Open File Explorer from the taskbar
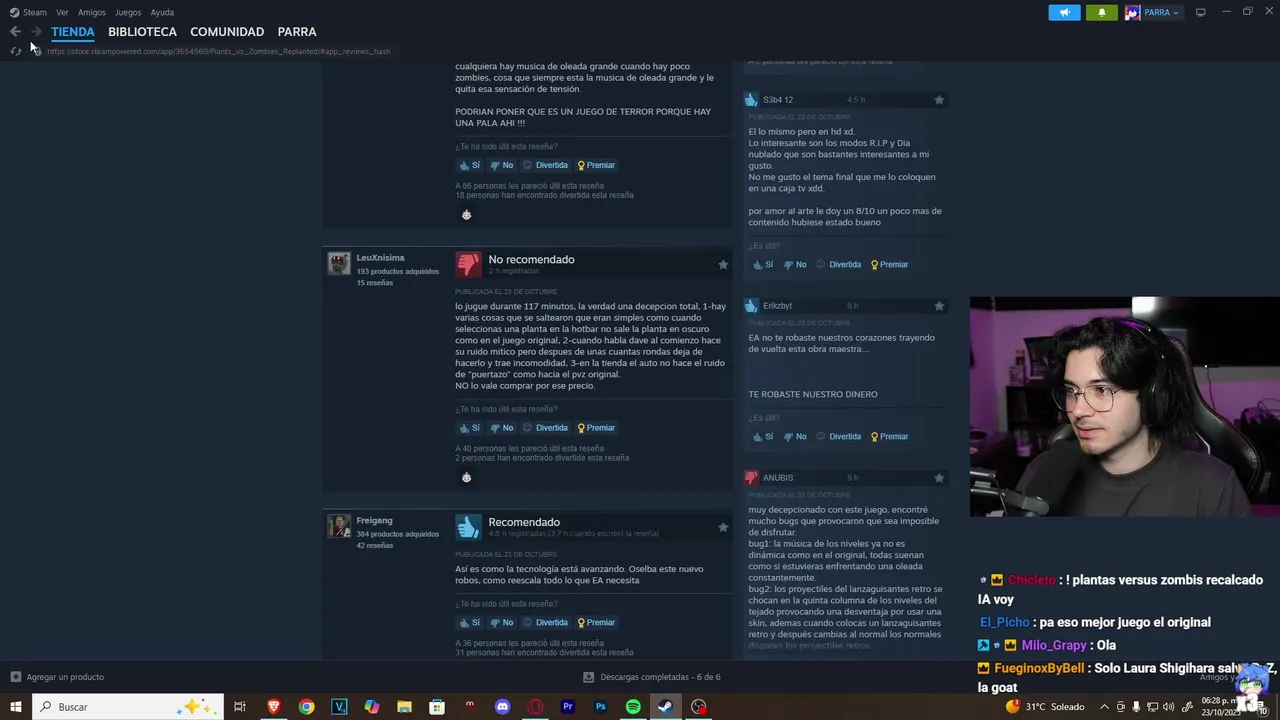The width and height of the screenshot is (1280, 720). pyautogui.click(x=404, y=707)
